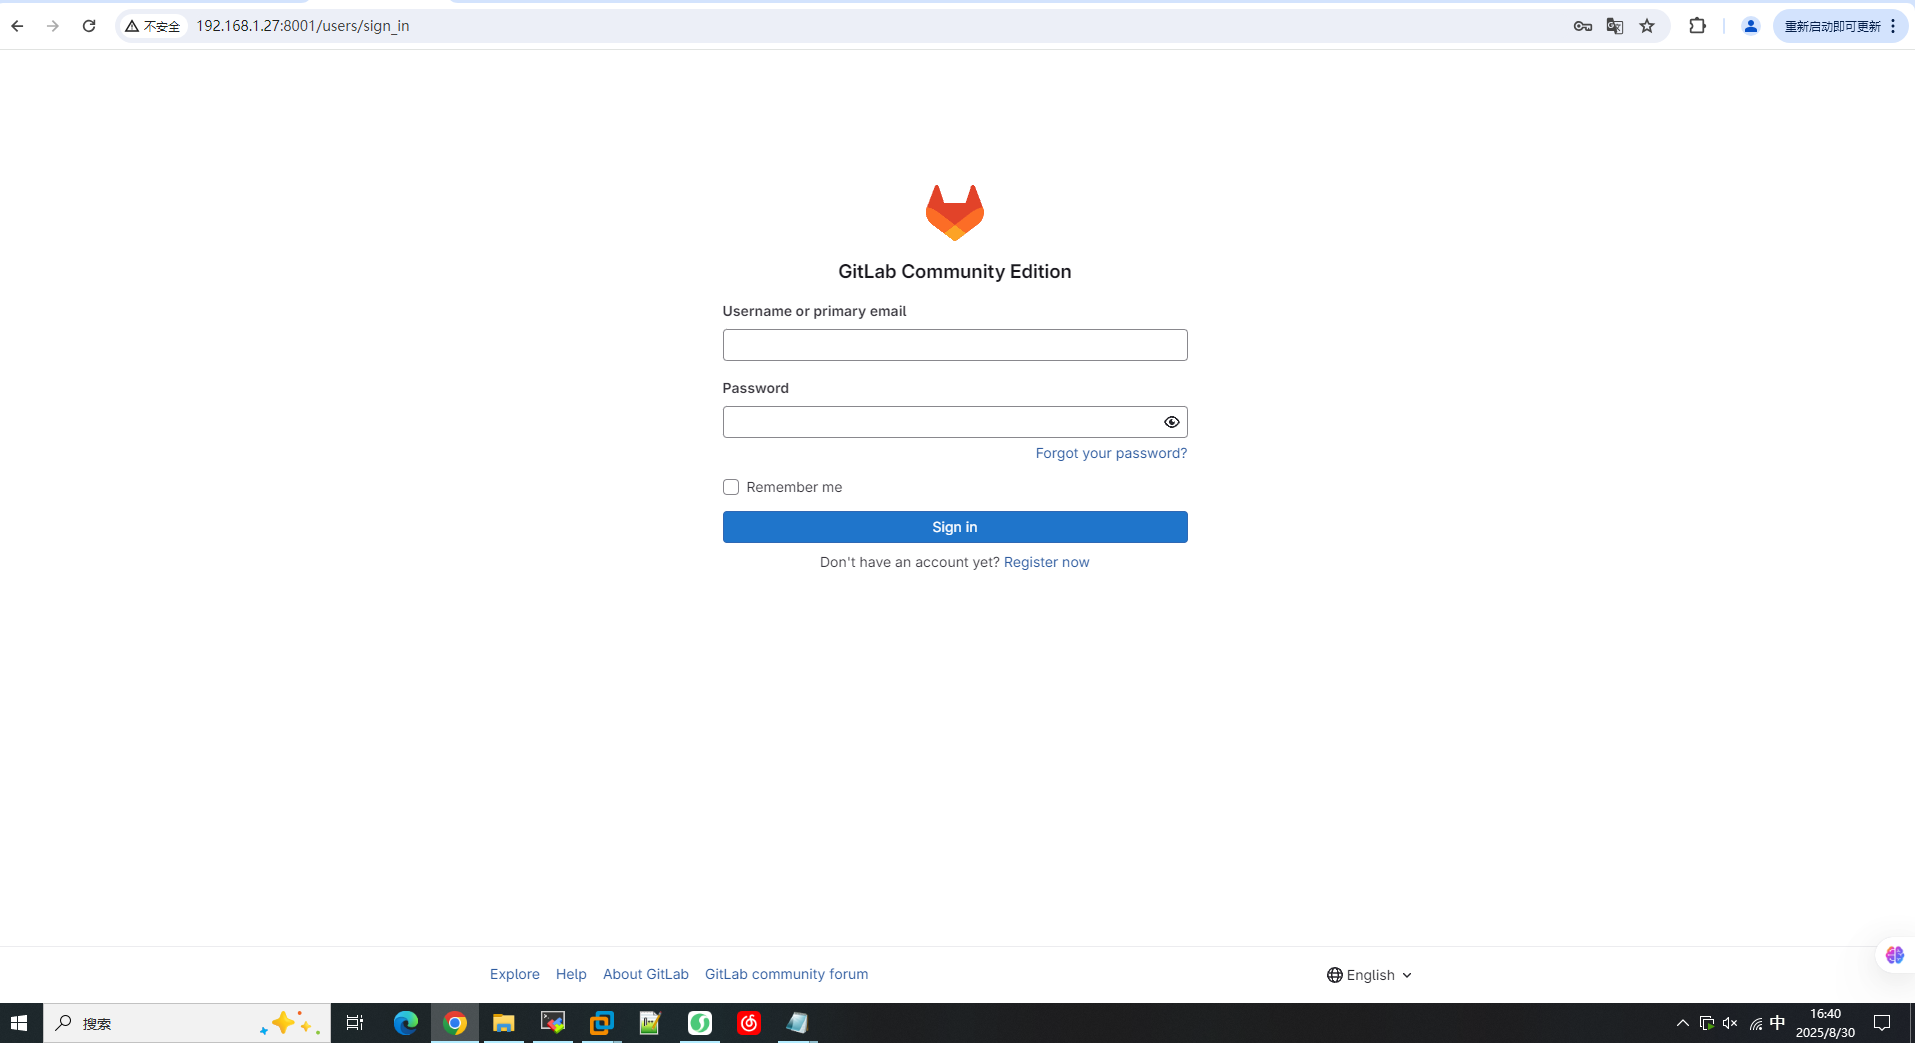Screen dimensions: 1915x1043
Task: Select the address bar URL
Action: [302, 26]
